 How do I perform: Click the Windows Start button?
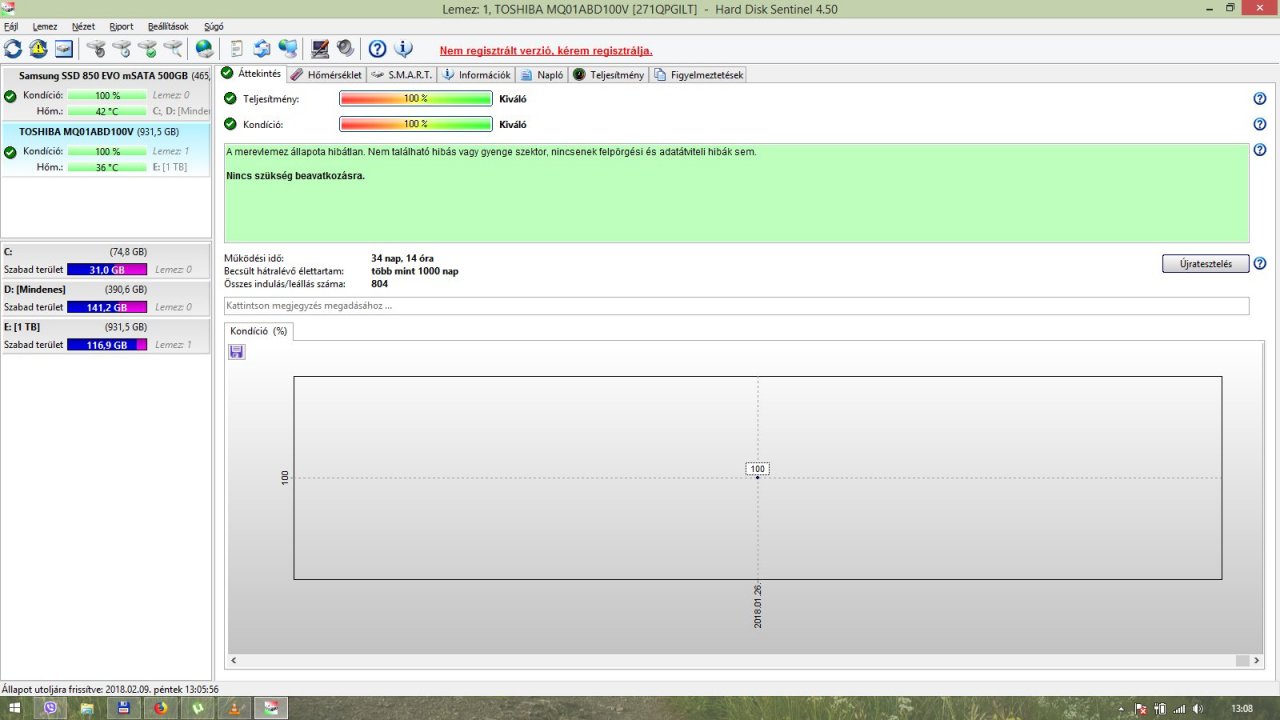point(15,708)
